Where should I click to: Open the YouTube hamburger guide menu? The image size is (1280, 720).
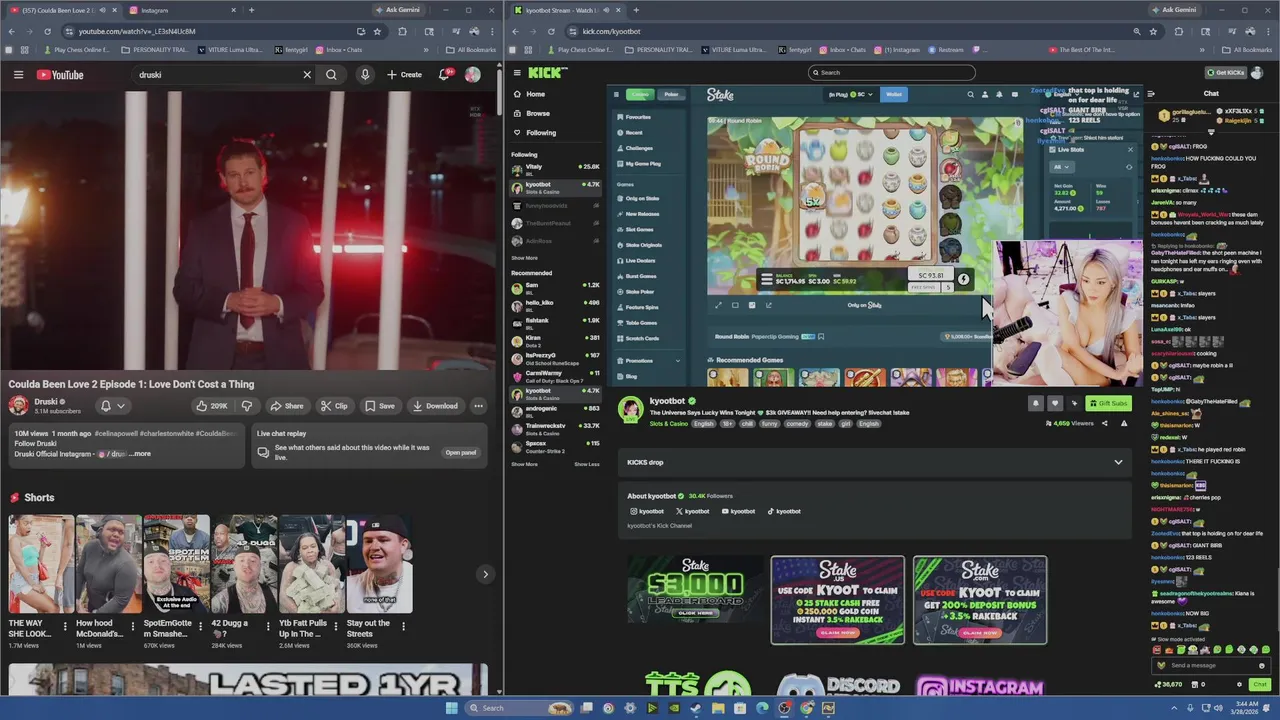pyautogui.click(x=18, y=75)
